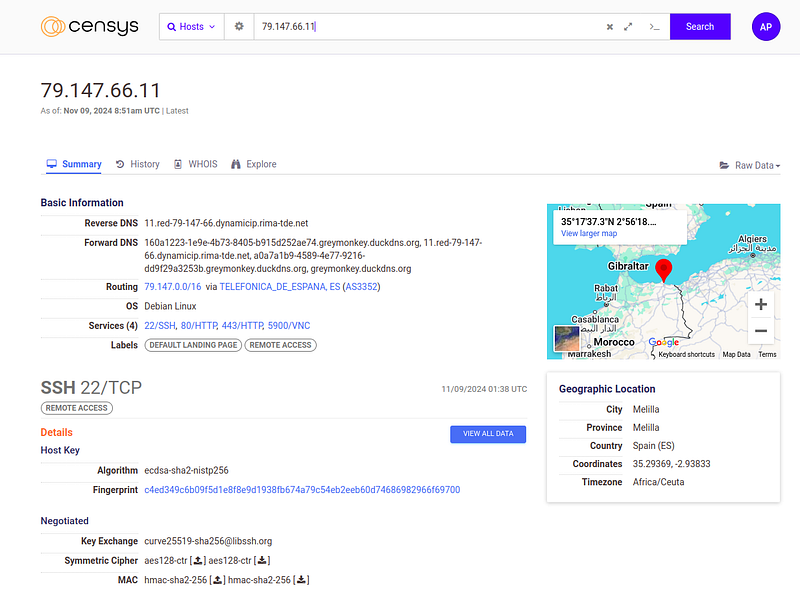Image resolution: width=800 pixels, height=593 pixels.
Task: Select the Summary tab
Action: 74,164
